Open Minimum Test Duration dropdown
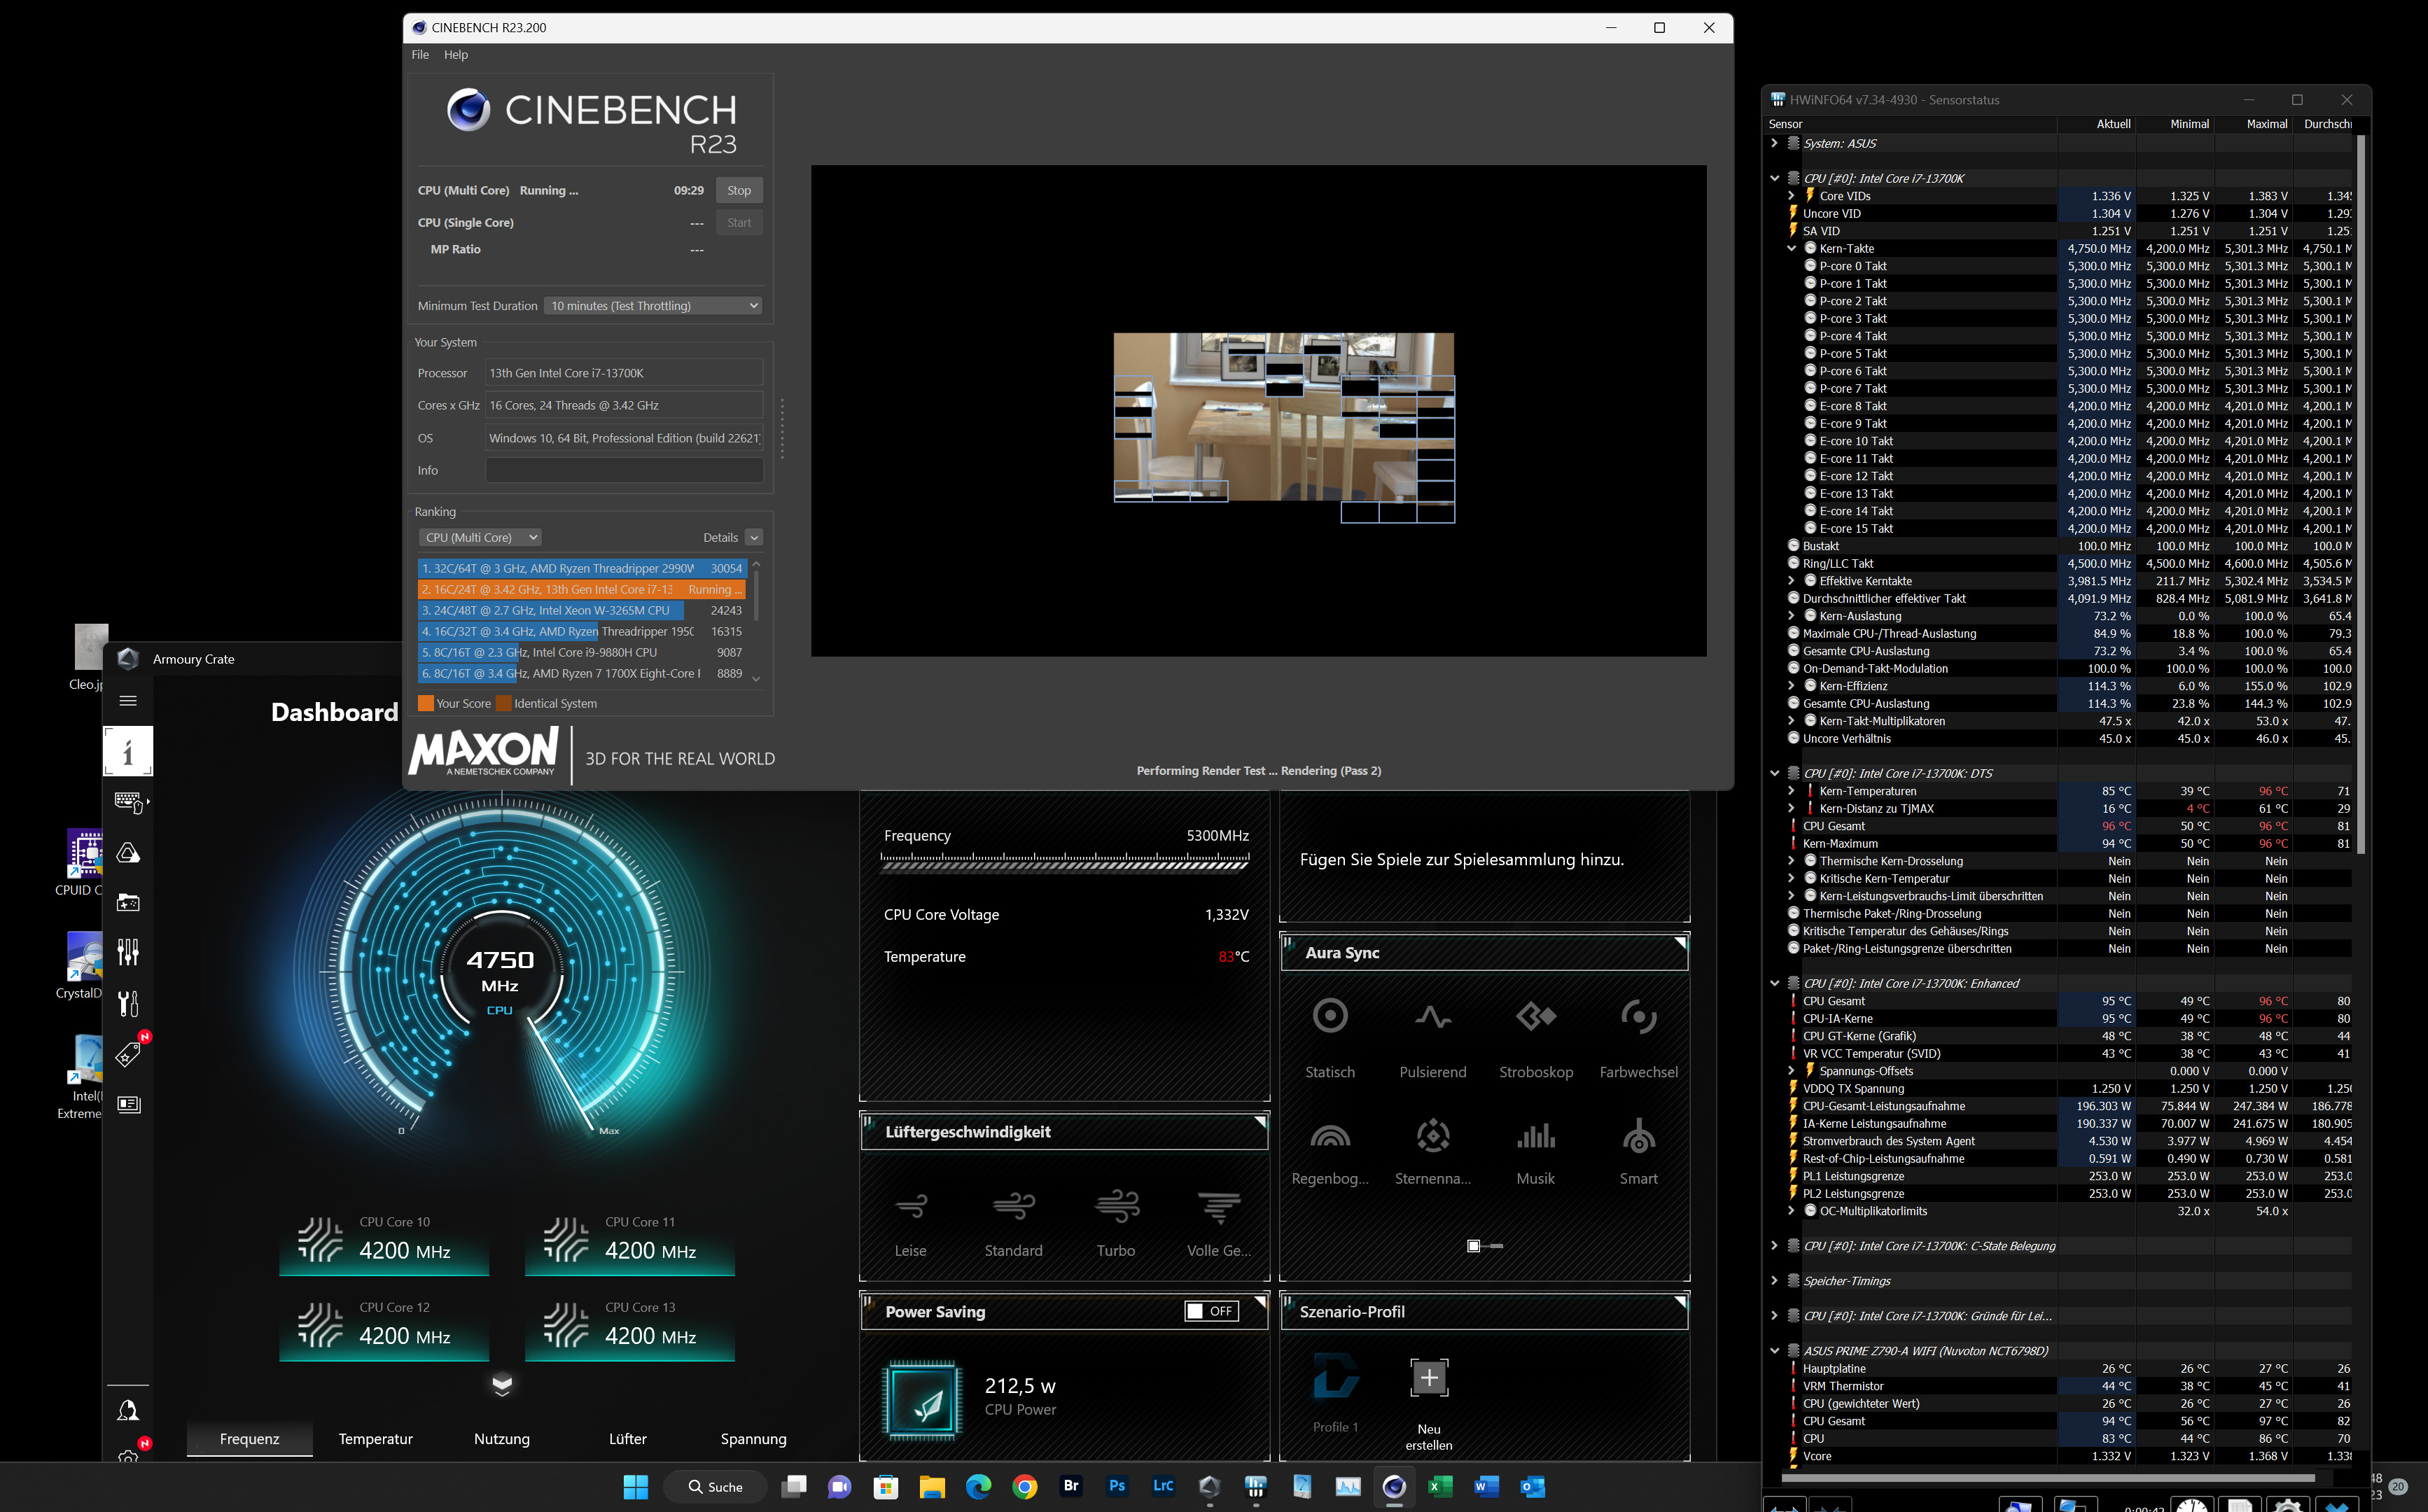This screenshot has width=2428, height=1512. 653,306
